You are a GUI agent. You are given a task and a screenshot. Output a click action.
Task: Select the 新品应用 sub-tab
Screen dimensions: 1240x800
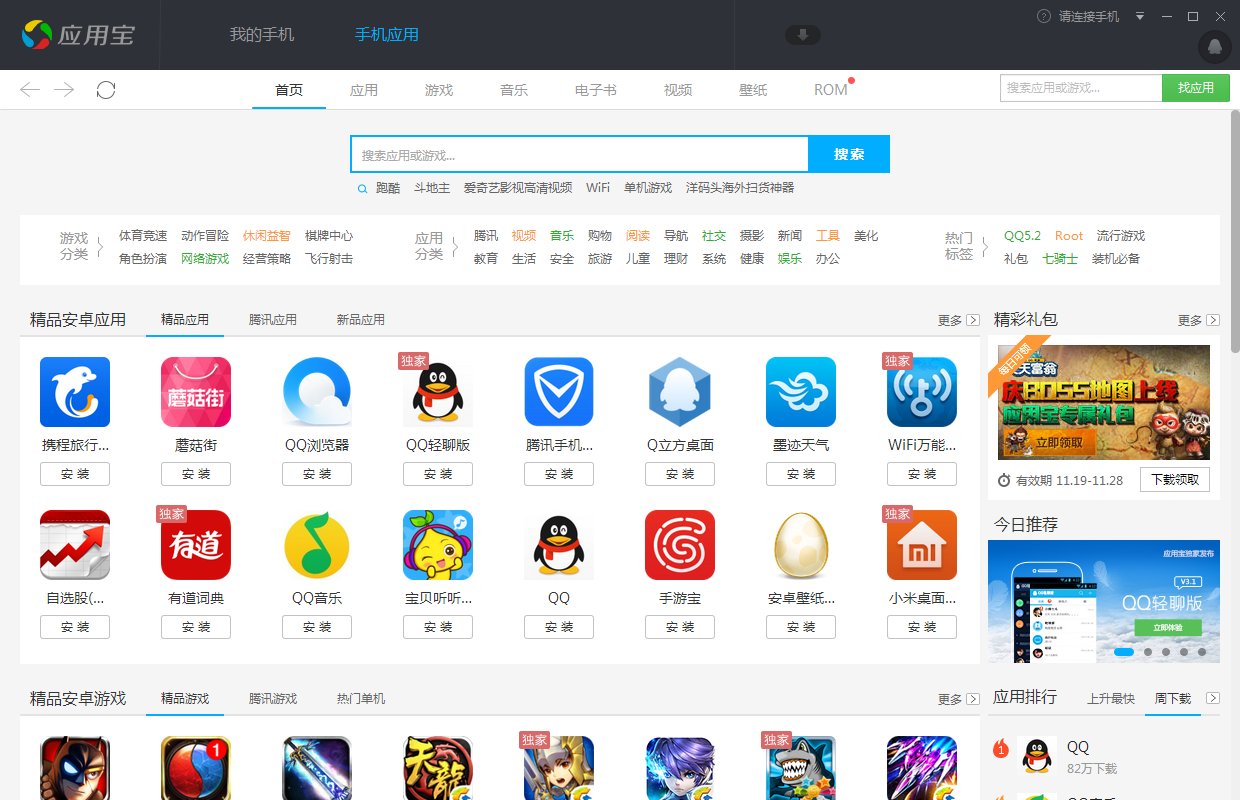361,320
